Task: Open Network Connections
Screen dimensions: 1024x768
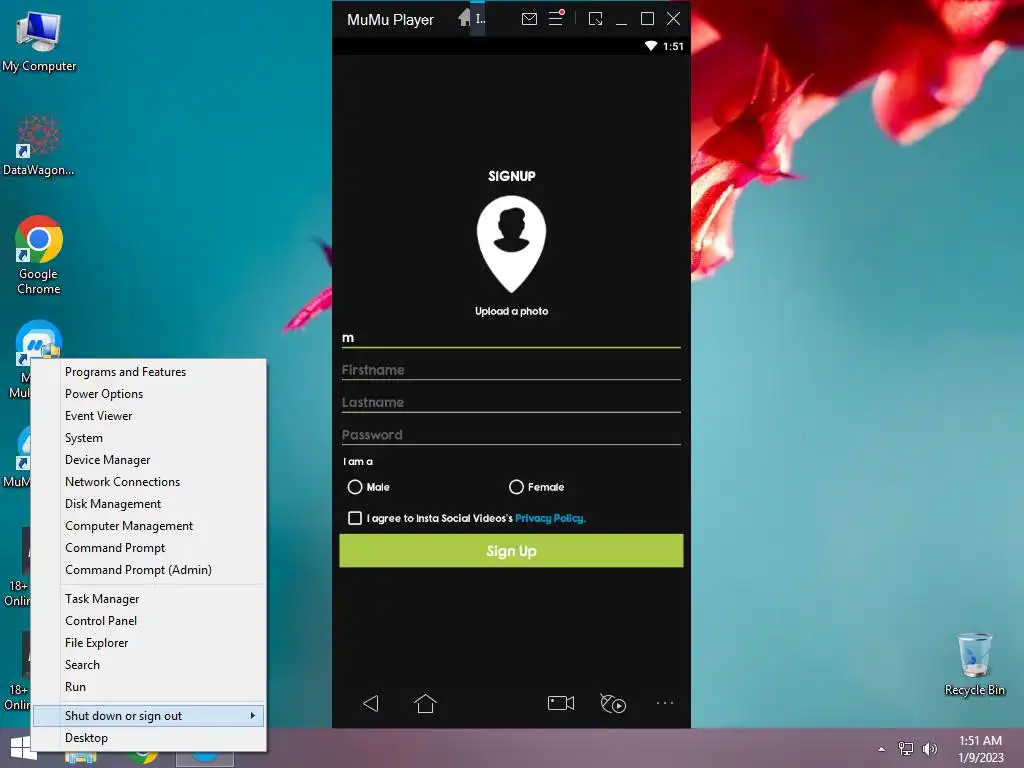Action: (149, 482)
